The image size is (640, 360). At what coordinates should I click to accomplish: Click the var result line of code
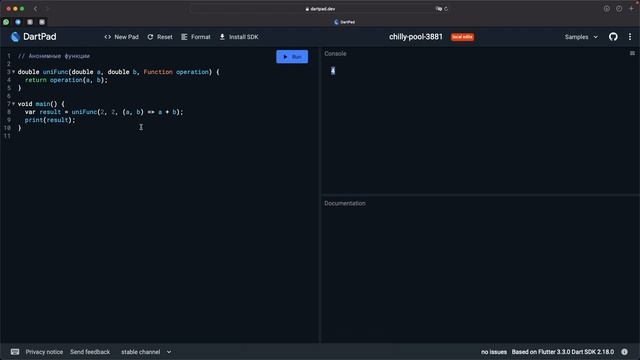point(104,112)
